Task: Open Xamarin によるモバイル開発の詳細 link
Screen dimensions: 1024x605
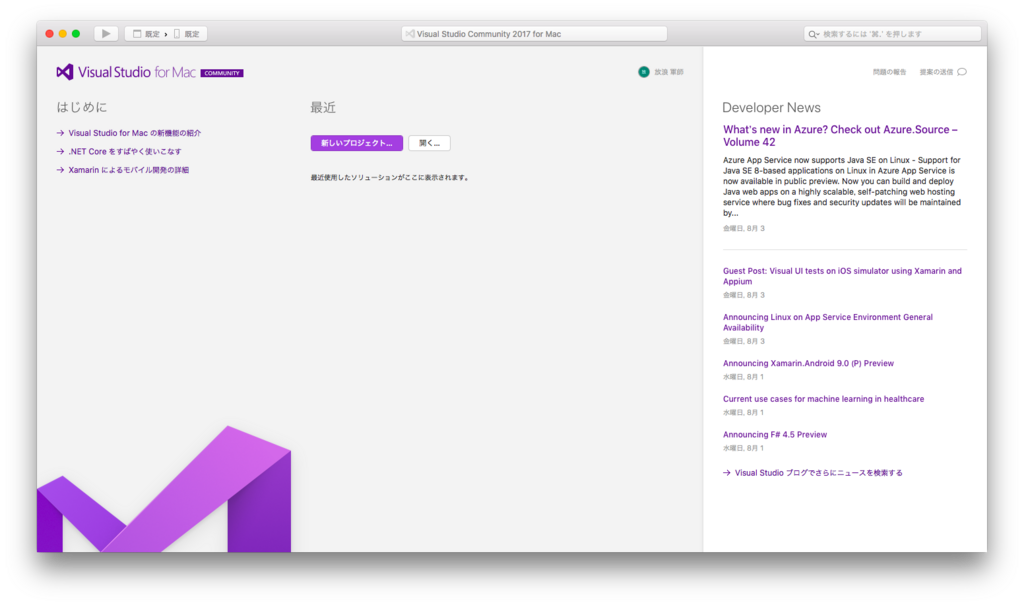Action: point(129,170)
